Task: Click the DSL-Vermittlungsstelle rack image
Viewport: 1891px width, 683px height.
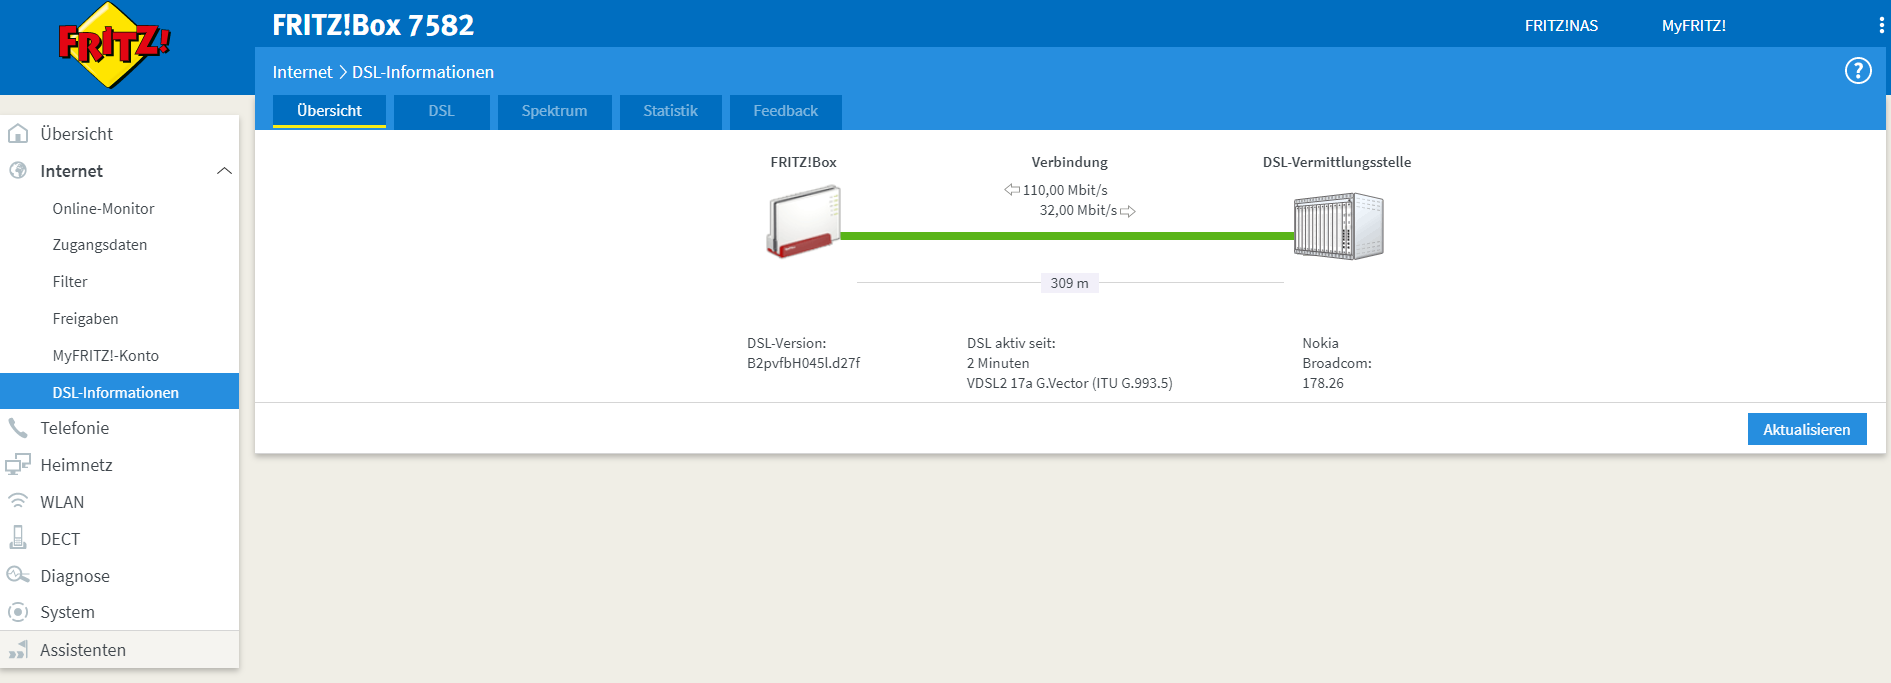Action: point(1339,226)
